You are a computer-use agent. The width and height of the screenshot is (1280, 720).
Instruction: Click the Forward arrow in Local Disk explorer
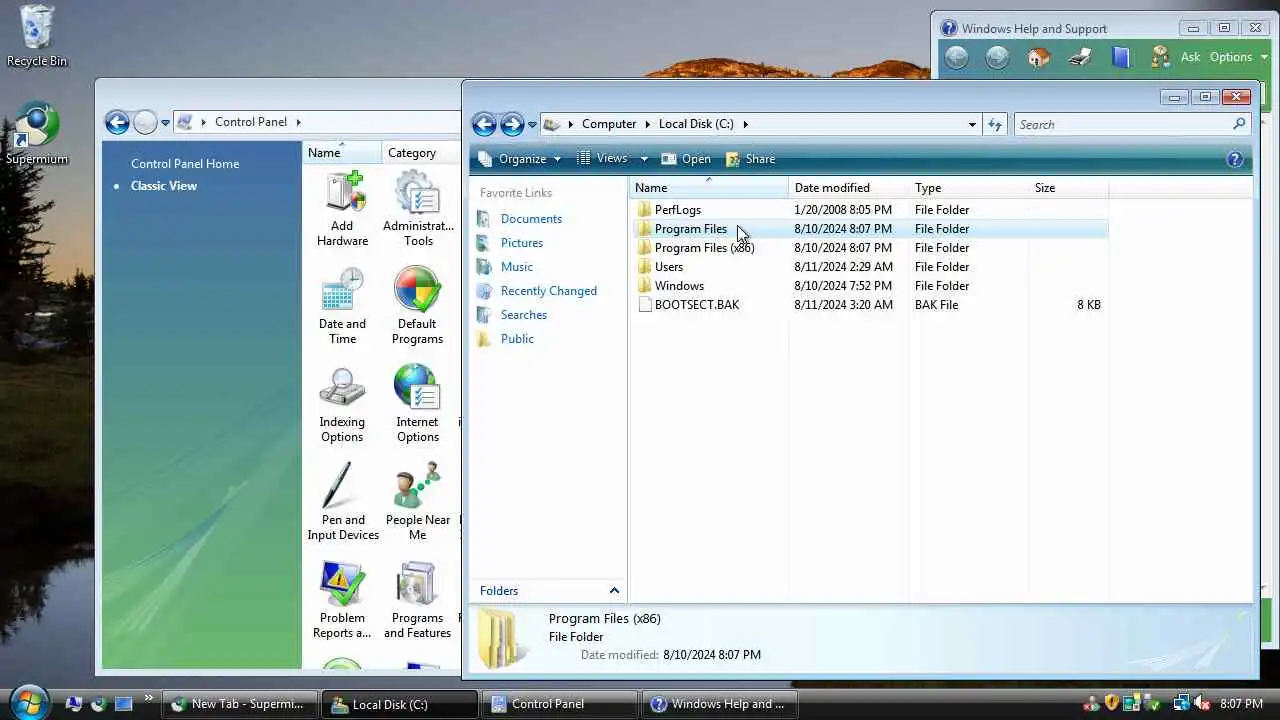512,124
